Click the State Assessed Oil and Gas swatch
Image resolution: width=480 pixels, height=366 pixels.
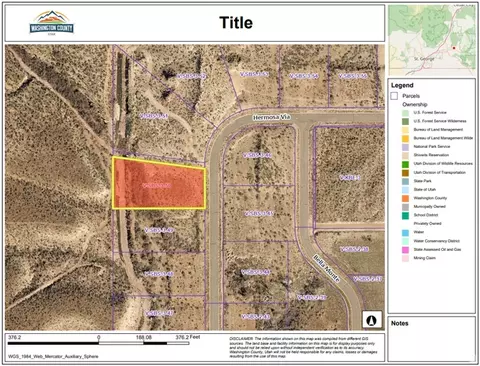pyautogui.click(x=405, y=249)
